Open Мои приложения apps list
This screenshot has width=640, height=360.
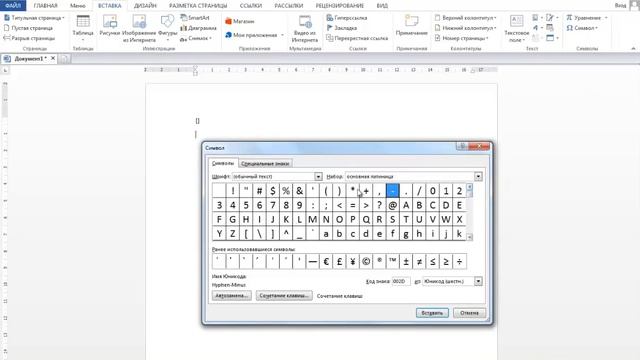tap(254, 35)
